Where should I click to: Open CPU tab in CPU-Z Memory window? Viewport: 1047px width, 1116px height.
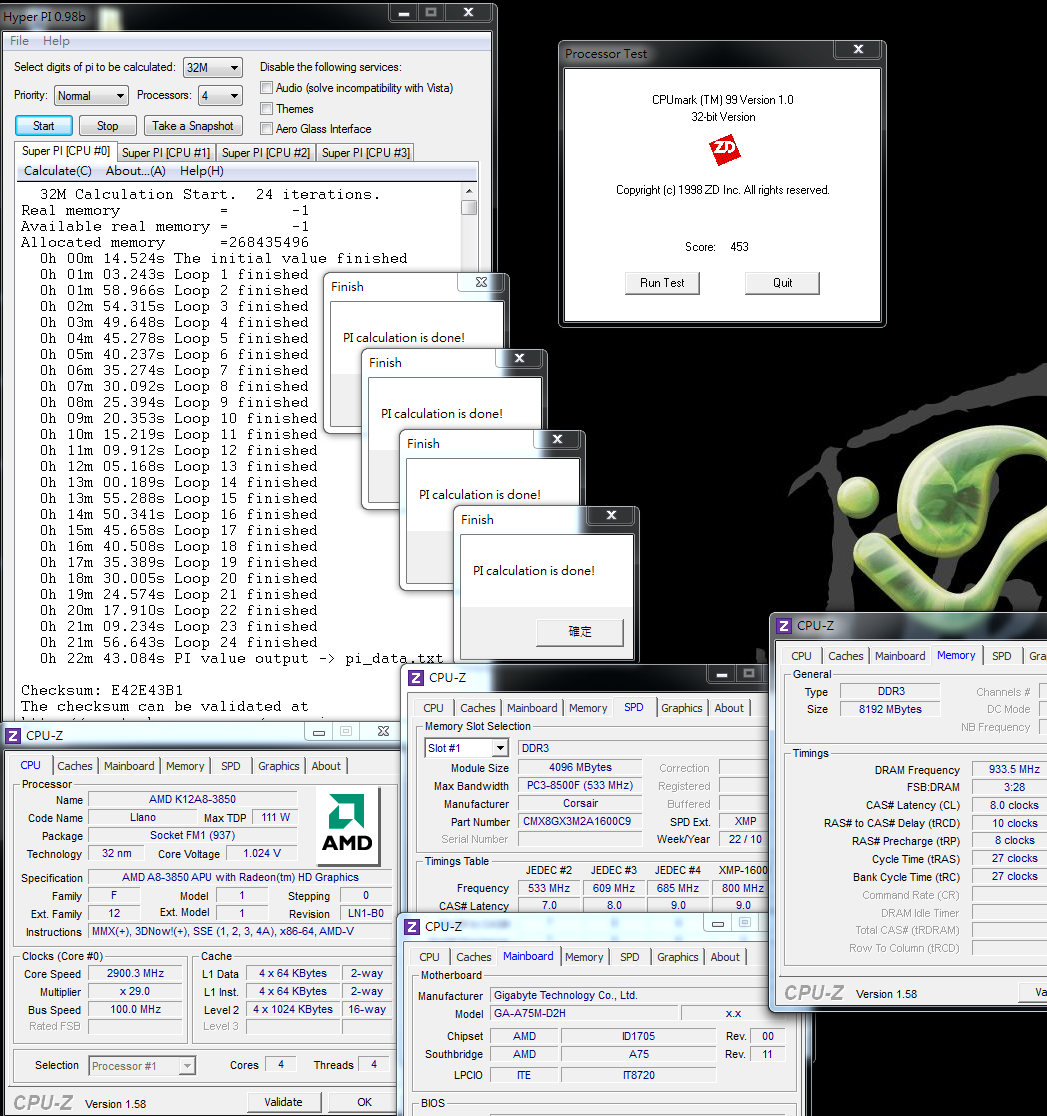point(801,656)
